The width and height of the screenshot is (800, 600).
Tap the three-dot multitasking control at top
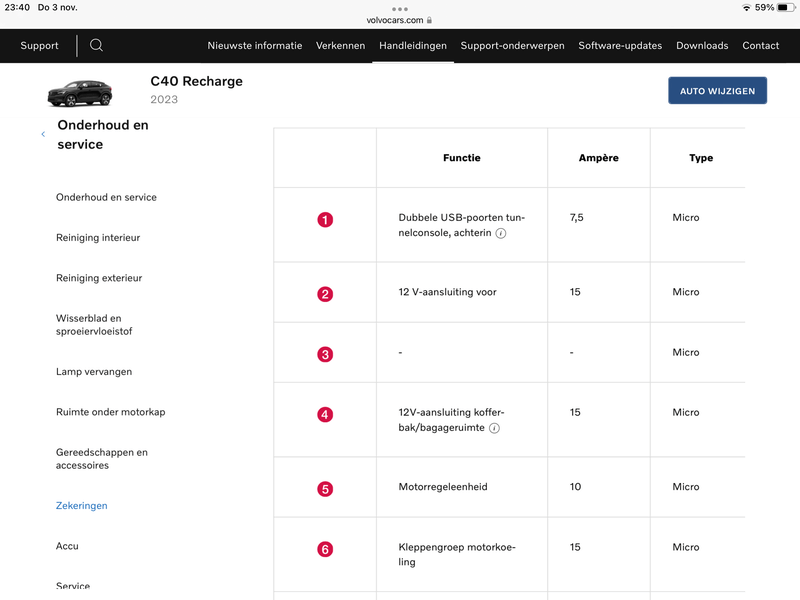(x=400, y=8)
